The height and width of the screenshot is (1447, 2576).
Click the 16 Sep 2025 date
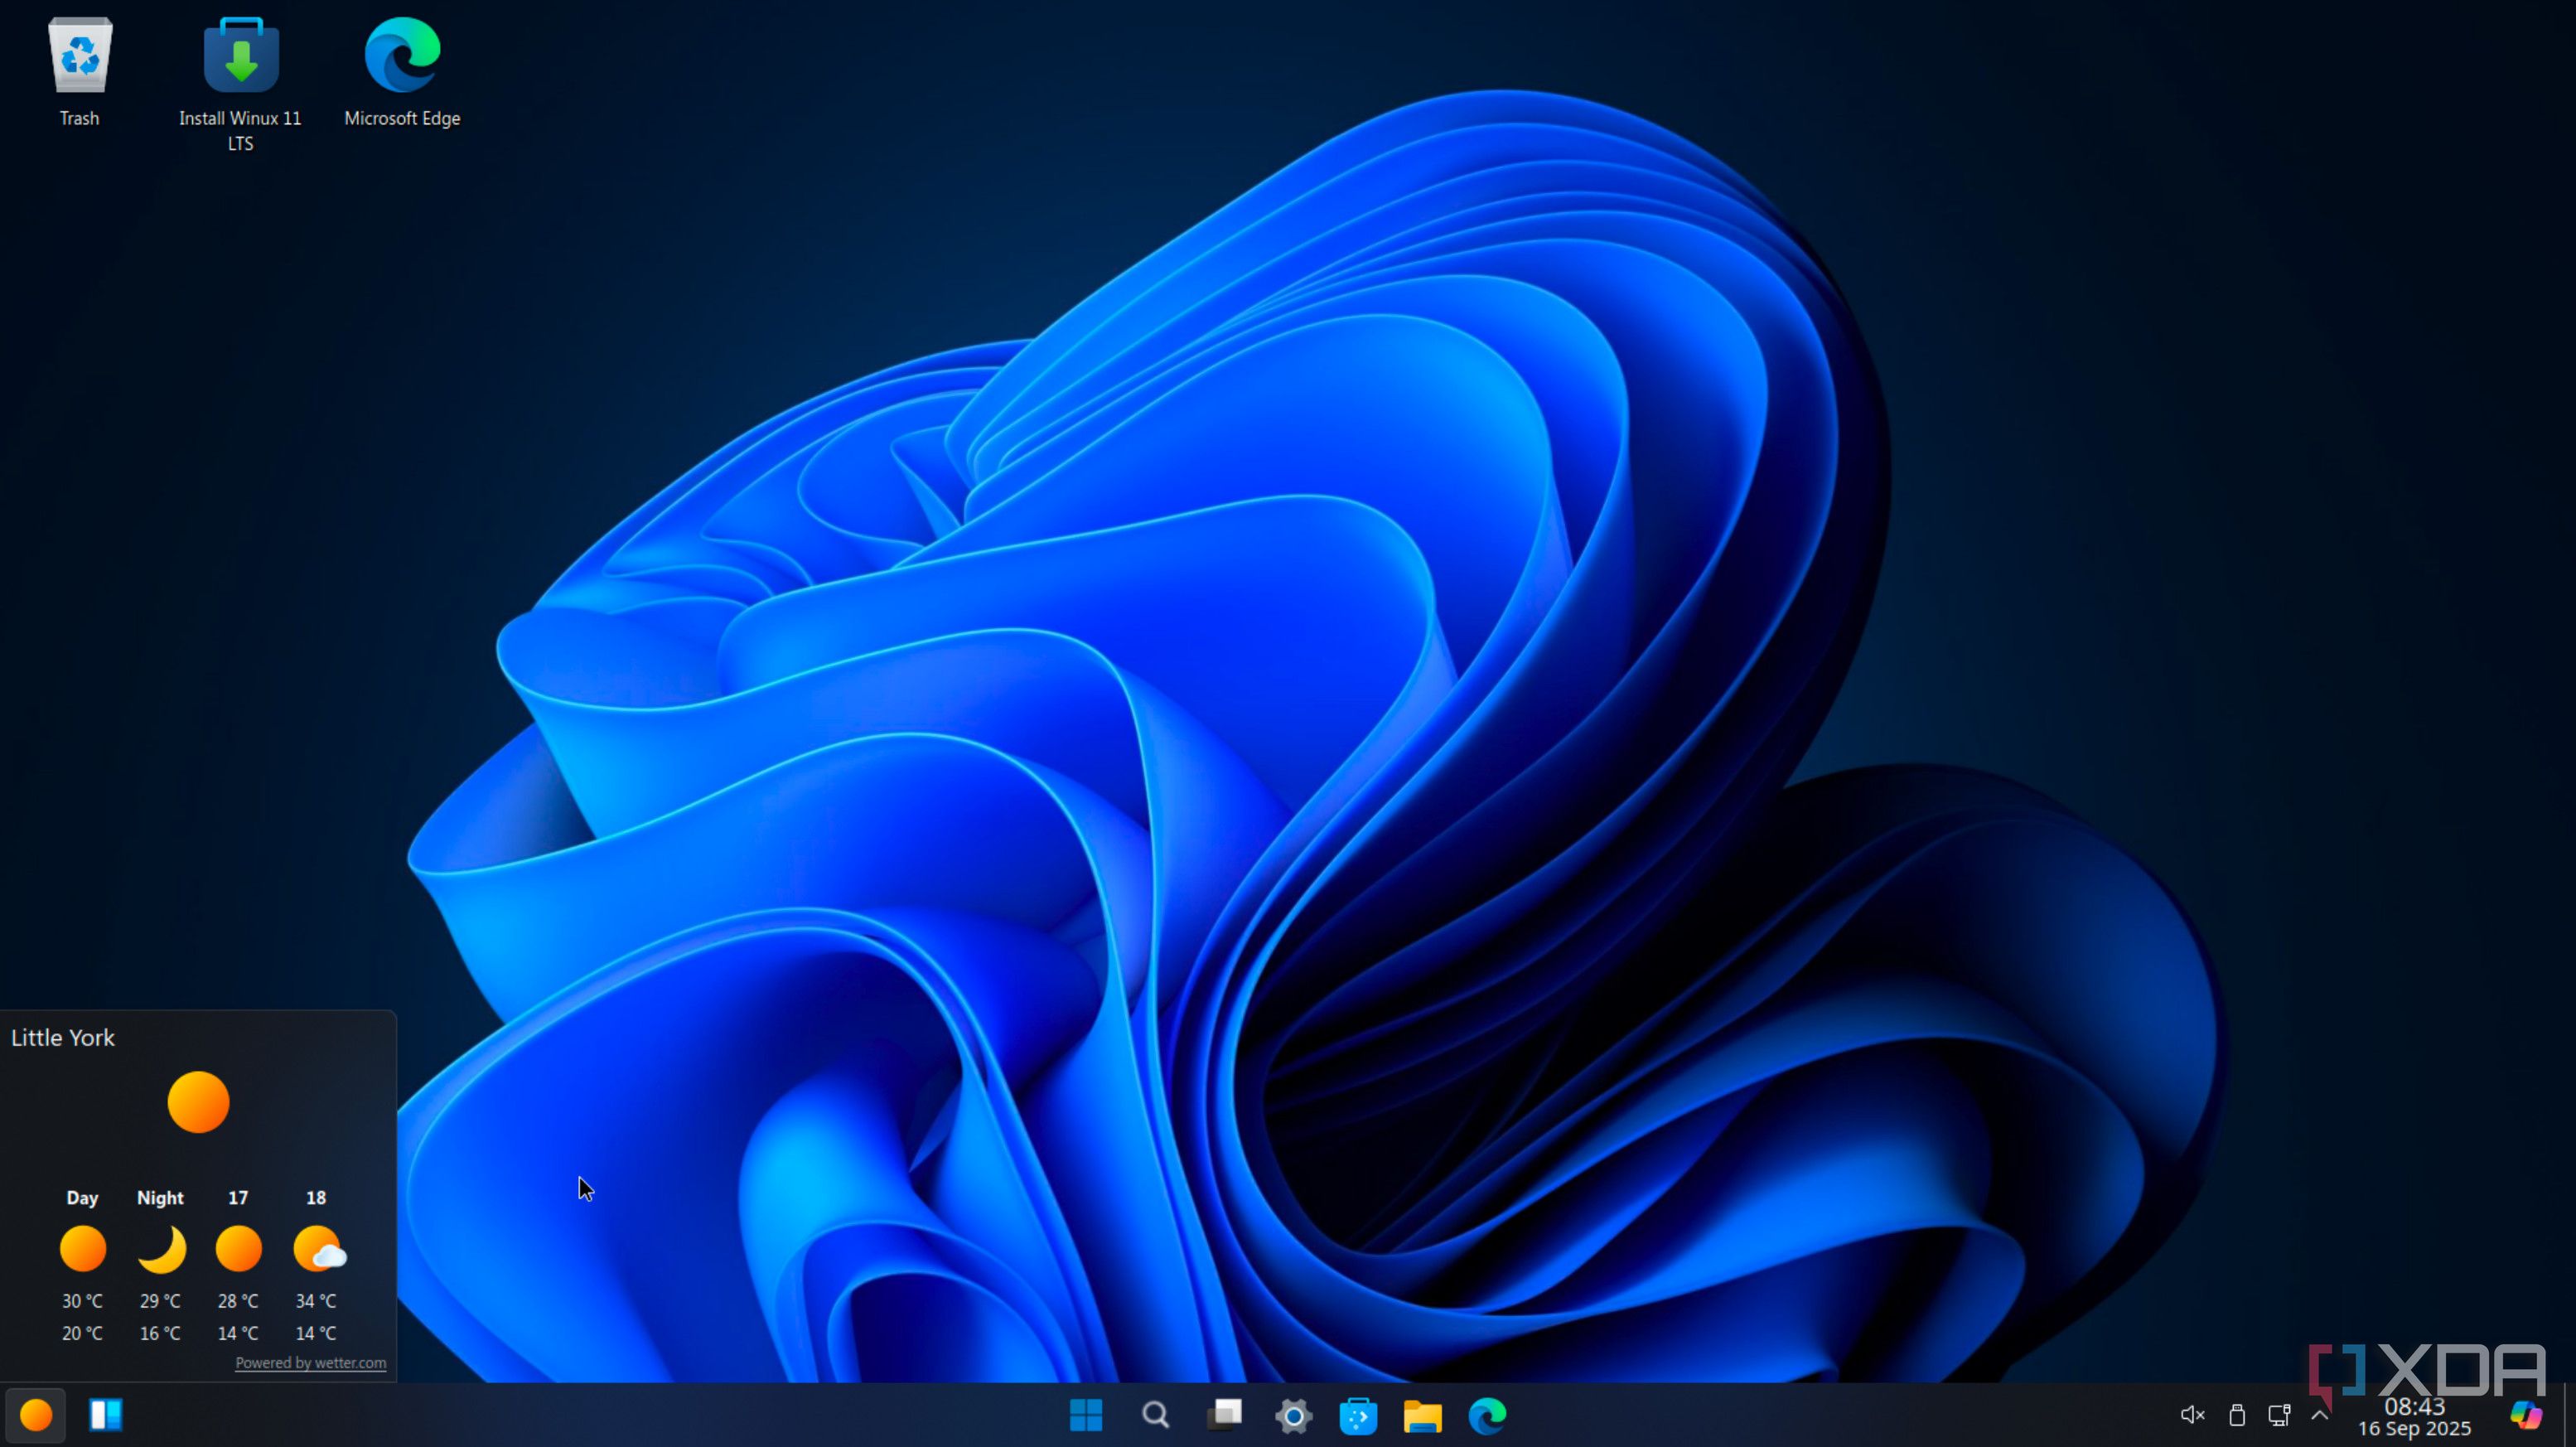2414,1429
